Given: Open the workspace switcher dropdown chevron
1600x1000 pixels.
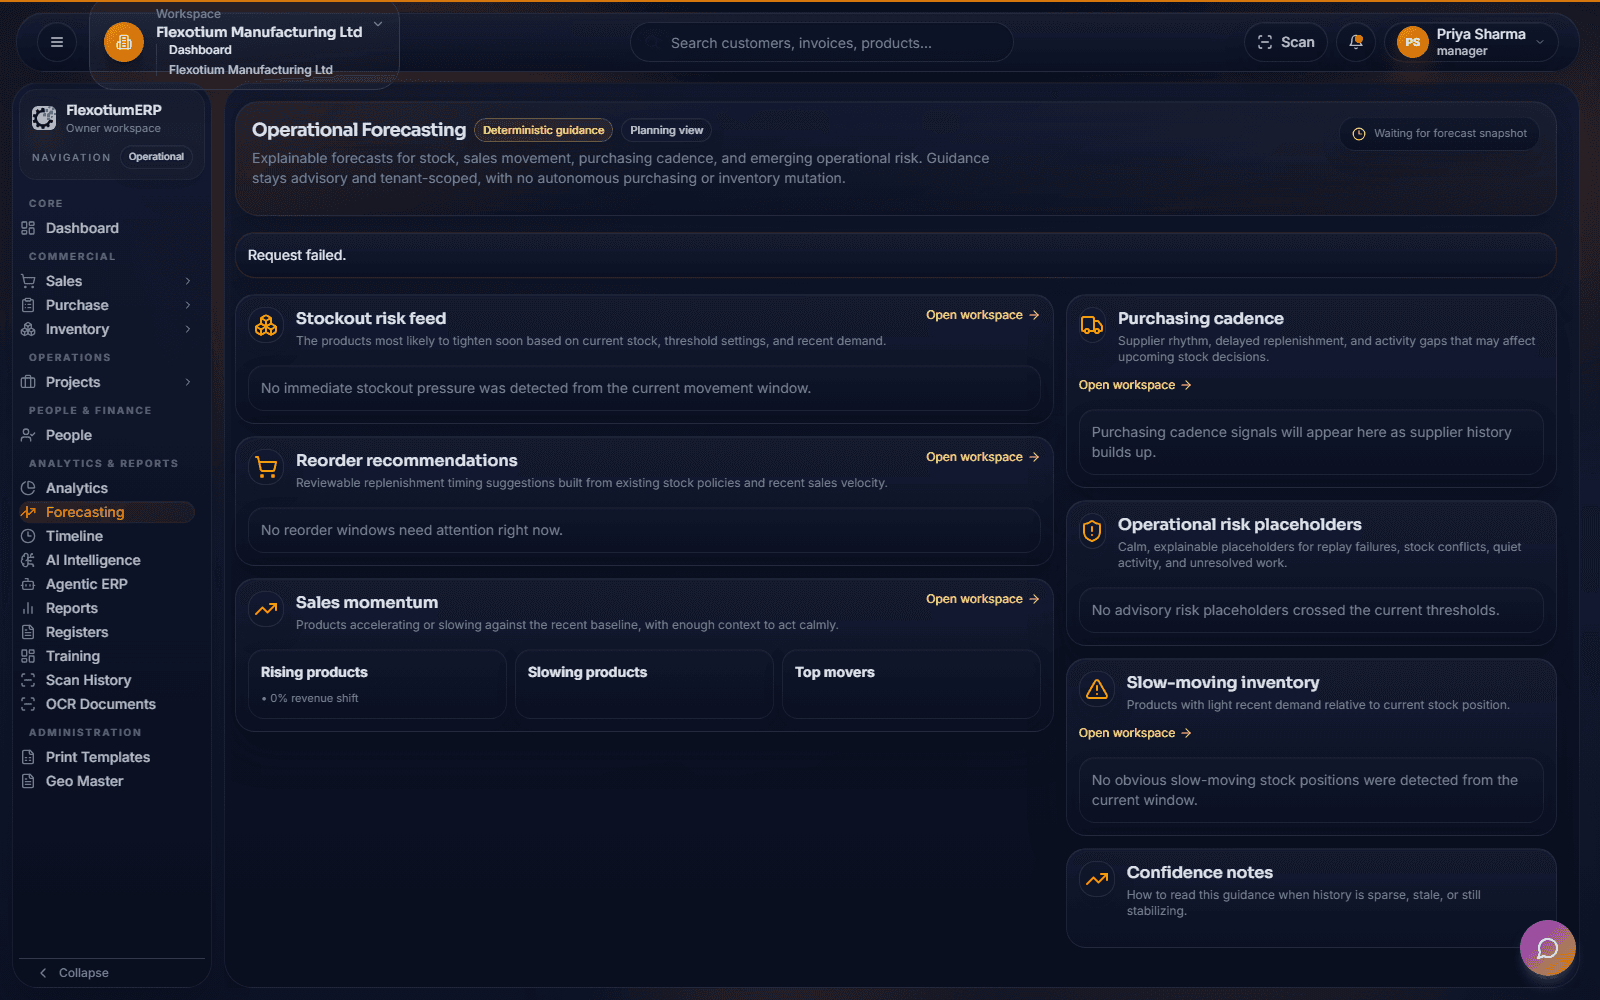Looking at the screenshot, I should (378, 24).
